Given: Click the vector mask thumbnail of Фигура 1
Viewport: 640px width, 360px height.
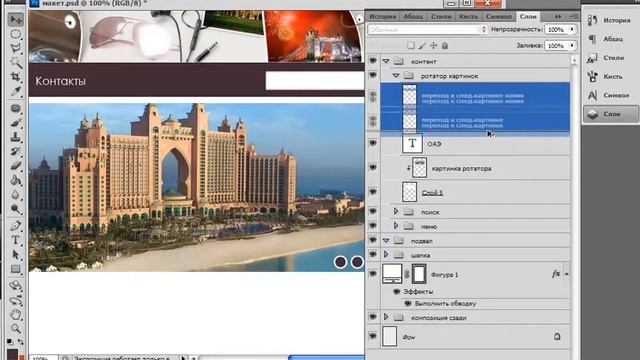Looking at the screenshot, I should tap(419, 274).
